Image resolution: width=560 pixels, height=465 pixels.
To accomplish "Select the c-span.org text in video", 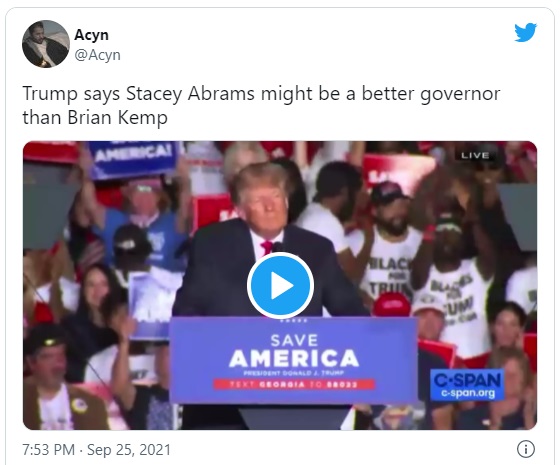I will click(469, 394).
